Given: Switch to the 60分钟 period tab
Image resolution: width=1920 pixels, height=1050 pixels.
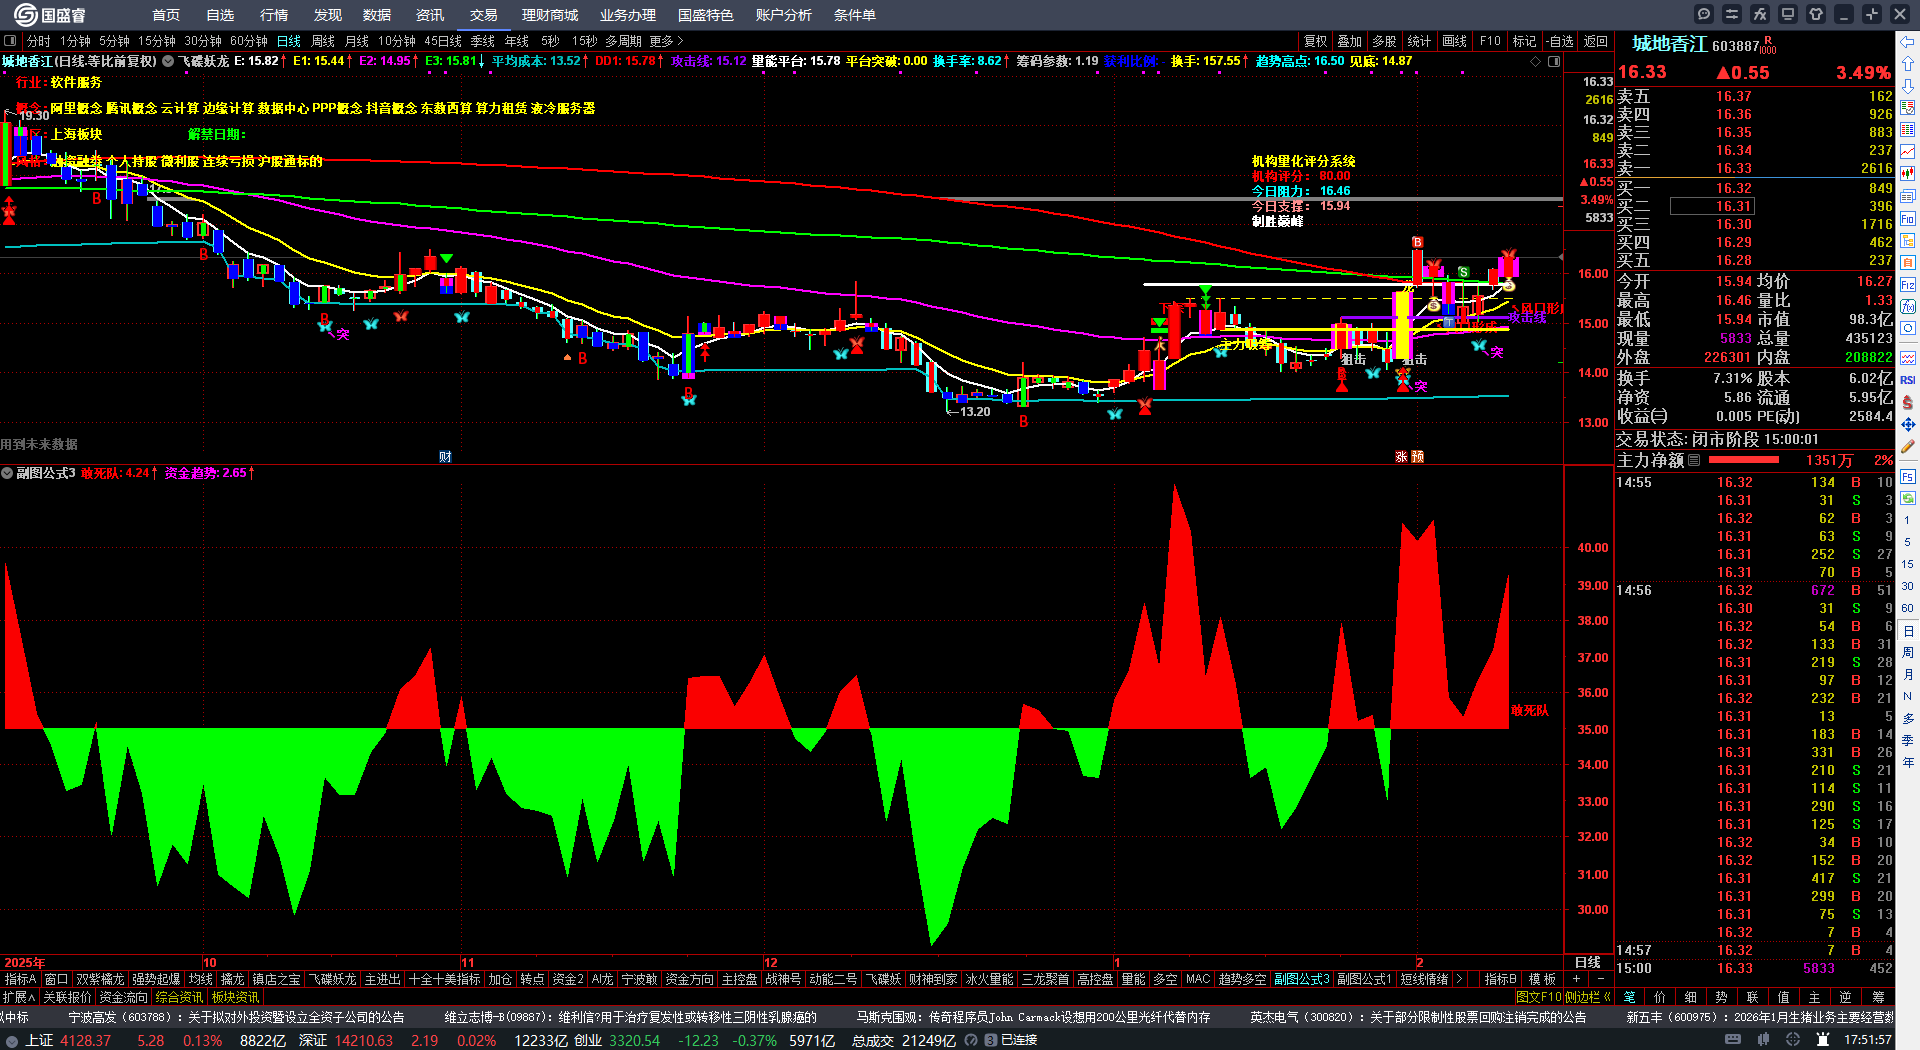Looking at the screenshot, I should pos(249,41).
